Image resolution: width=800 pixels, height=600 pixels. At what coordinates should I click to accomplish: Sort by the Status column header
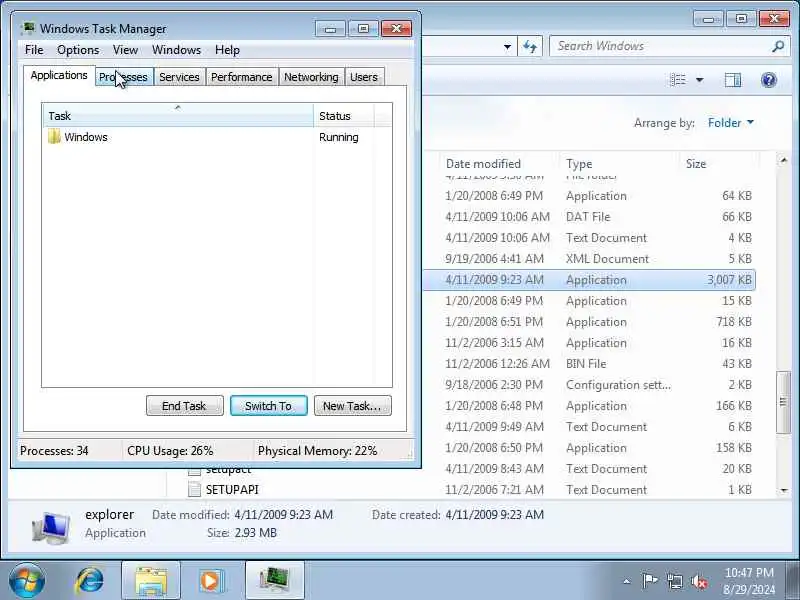pyautogui.click(x=344, y=116)
